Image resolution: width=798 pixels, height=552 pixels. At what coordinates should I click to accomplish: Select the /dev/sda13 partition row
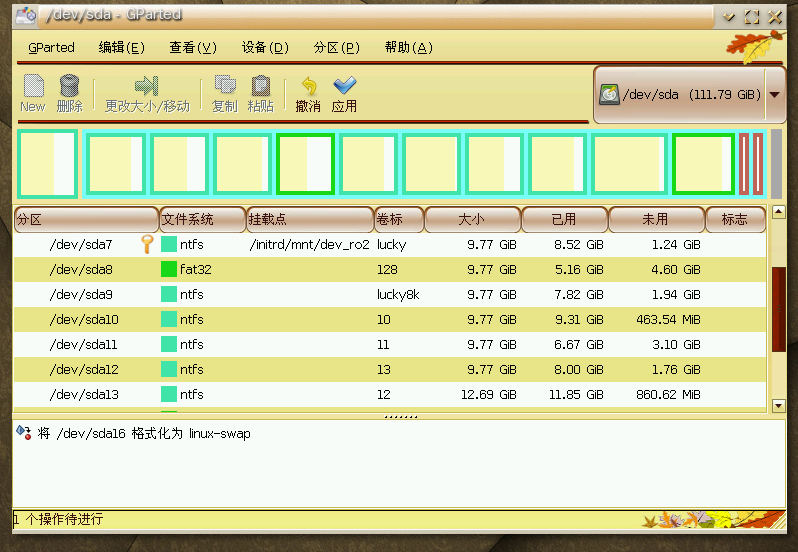point(390,394)
